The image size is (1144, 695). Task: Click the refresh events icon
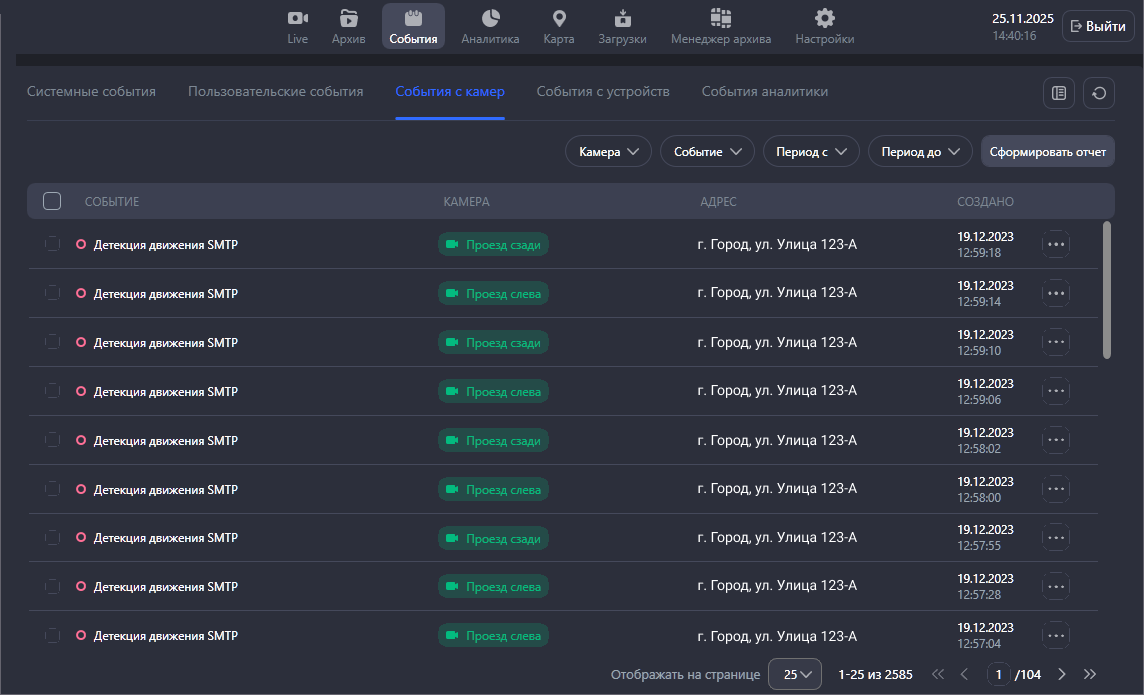coord(1099,93)
